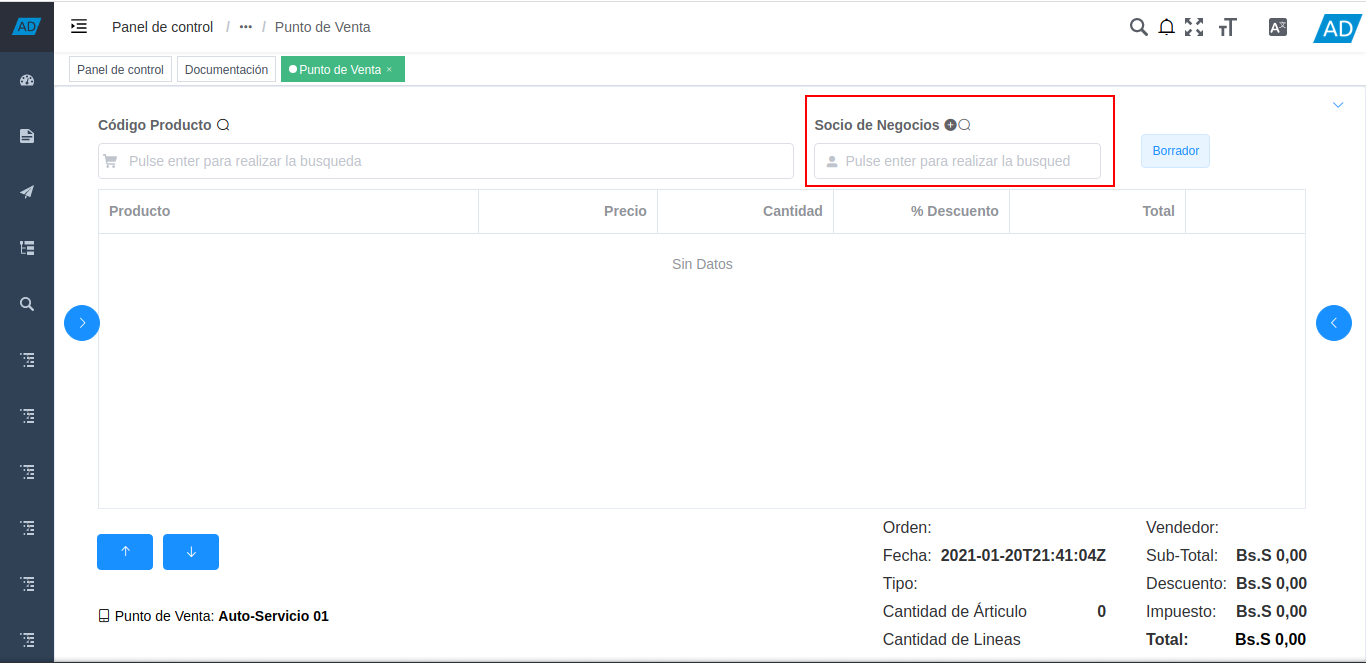1366x663 pixels.
Task: Click the Total column header
Action: click(x=1097, y=211)
